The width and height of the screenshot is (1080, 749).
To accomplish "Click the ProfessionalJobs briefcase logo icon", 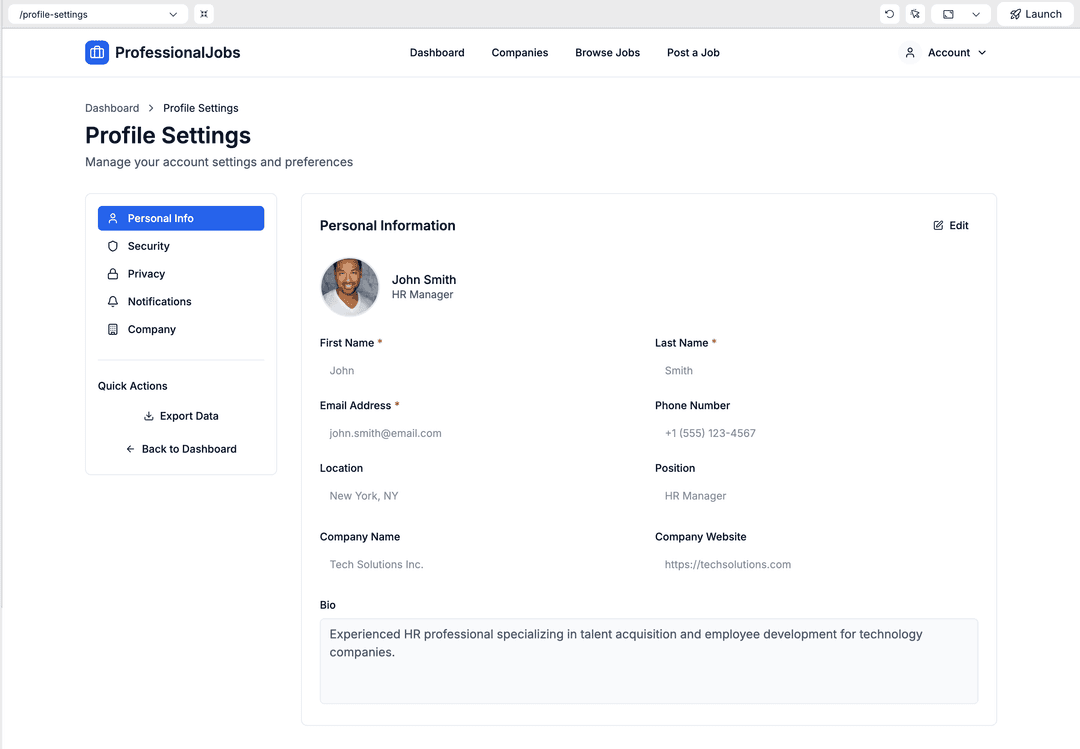I will coord(97,53).
